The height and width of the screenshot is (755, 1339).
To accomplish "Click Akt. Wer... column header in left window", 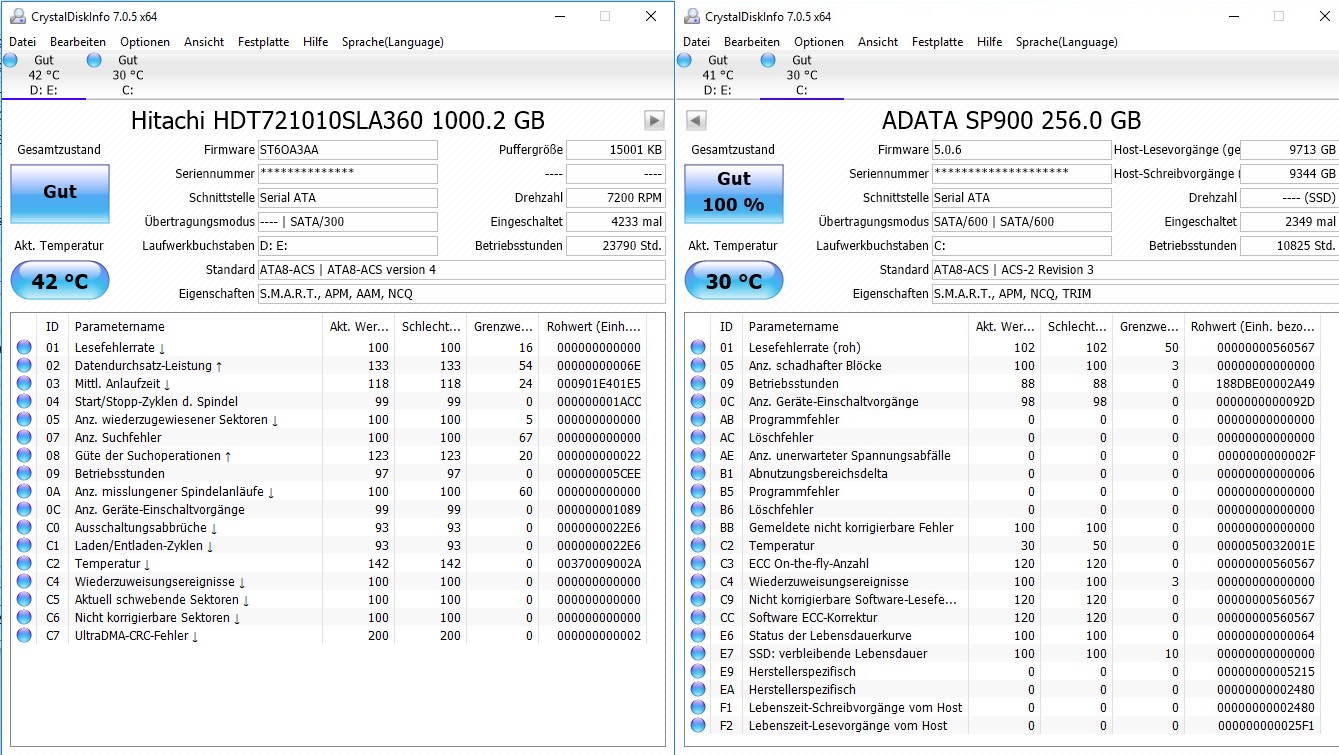I will (x=358, y=327).
